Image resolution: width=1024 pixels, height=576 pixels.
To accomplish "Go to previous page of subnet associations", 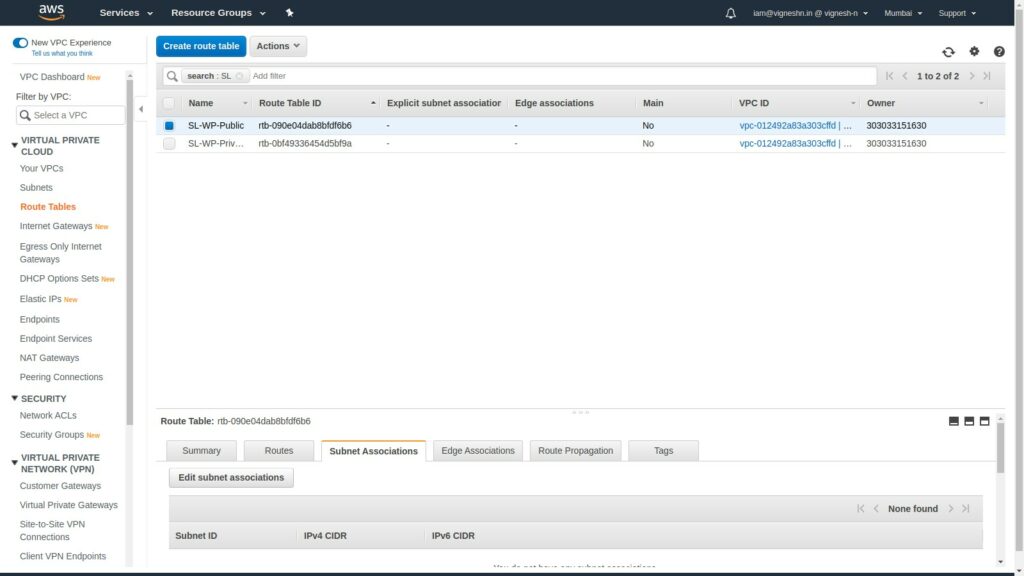I will [x=876, y=509].
